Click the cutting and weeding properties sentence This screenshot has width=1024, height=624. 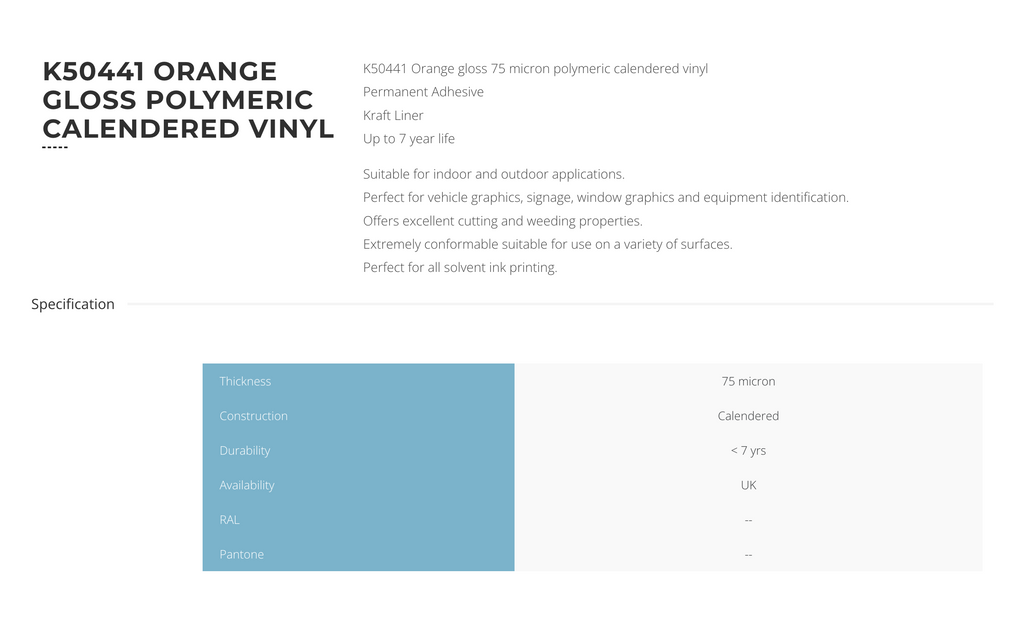coord(502,221)
